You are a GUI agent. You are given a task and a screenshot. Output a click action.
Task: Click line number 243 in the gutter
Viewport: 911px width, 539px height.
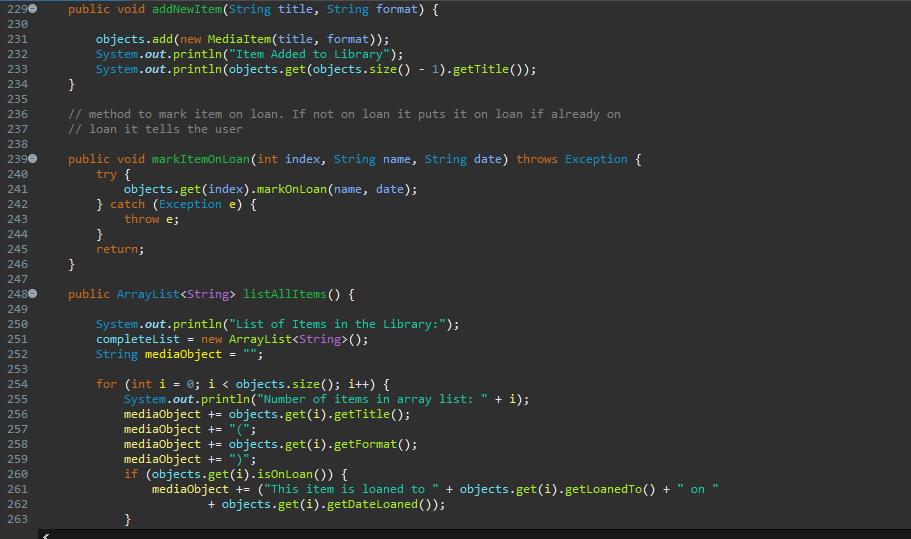pos(17,219)
